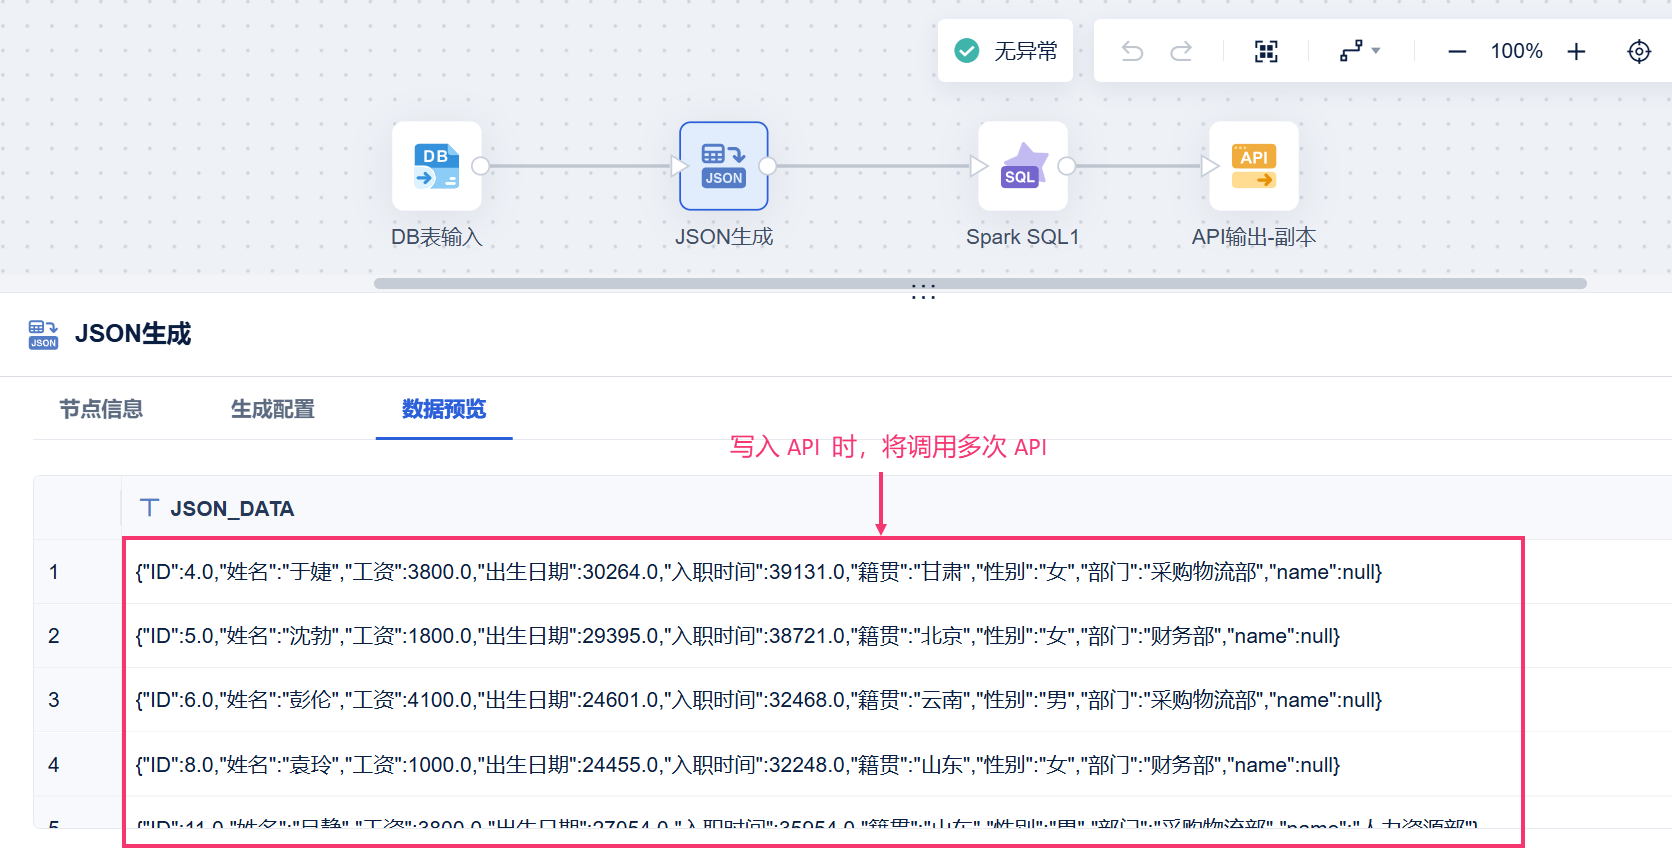This screenshot has width=1672, height=854.
Task: Click the JSON生成 panel title icon
Action: 43,335
